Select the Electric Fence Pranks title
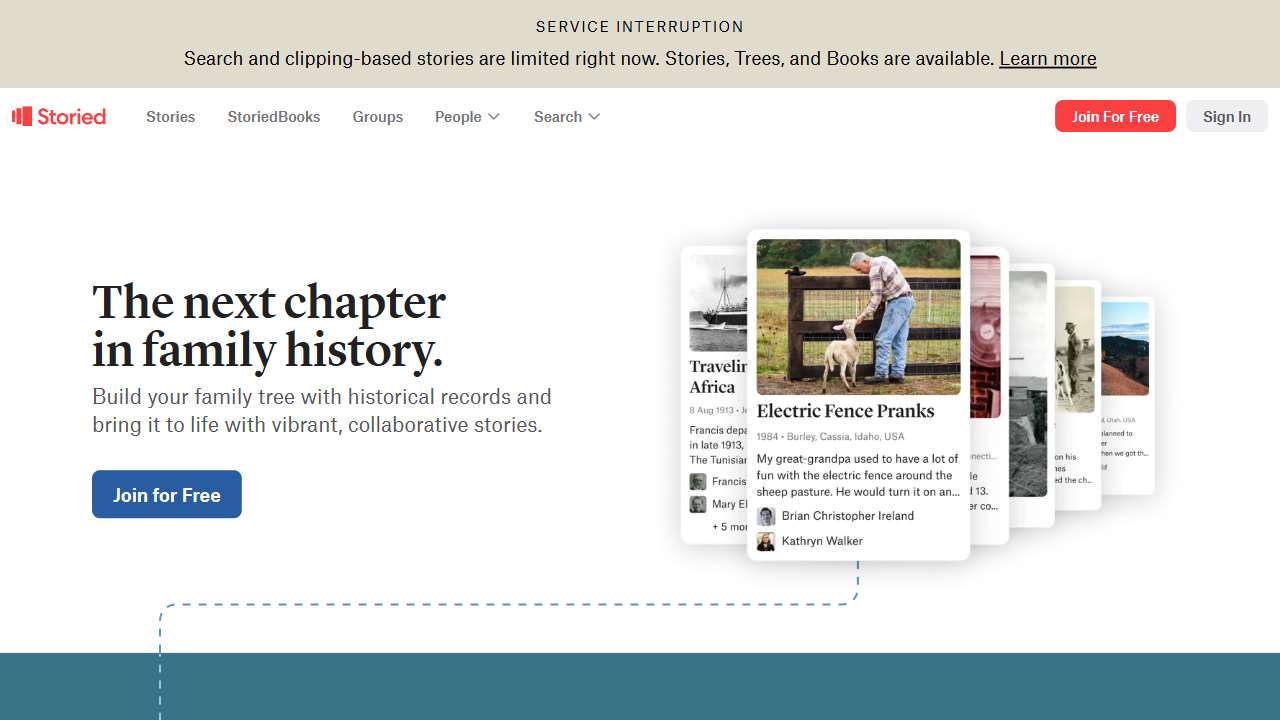 [x=846, y=411]
